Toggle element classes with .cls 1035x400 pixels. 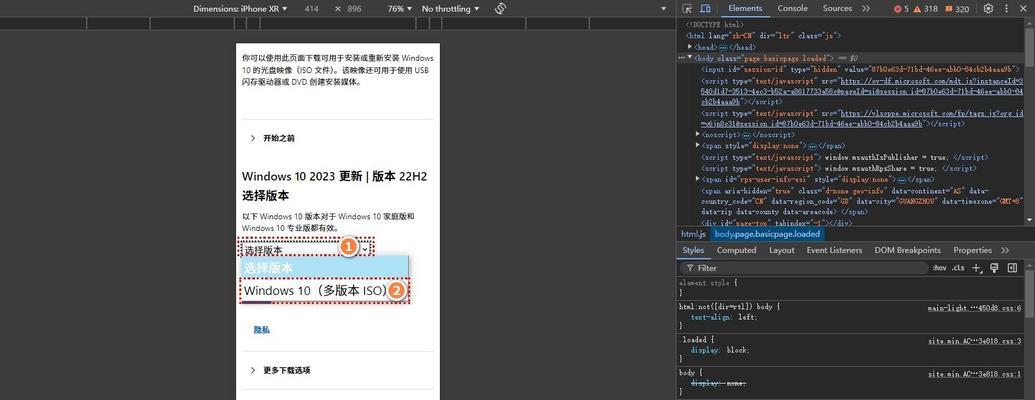click(958, 268)
